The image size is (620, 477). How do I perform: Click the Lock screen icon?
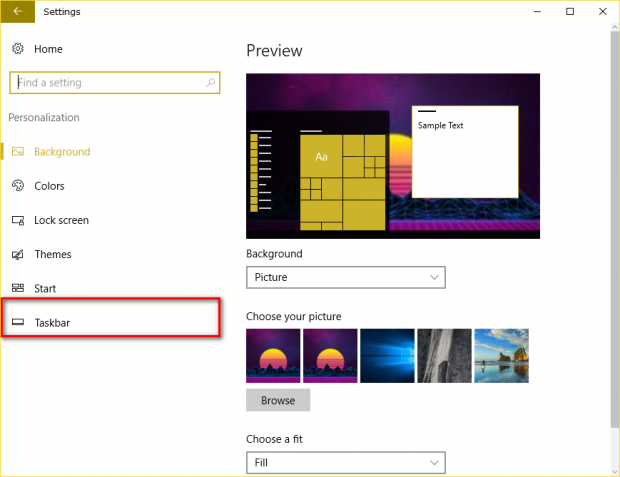[18, 220]
